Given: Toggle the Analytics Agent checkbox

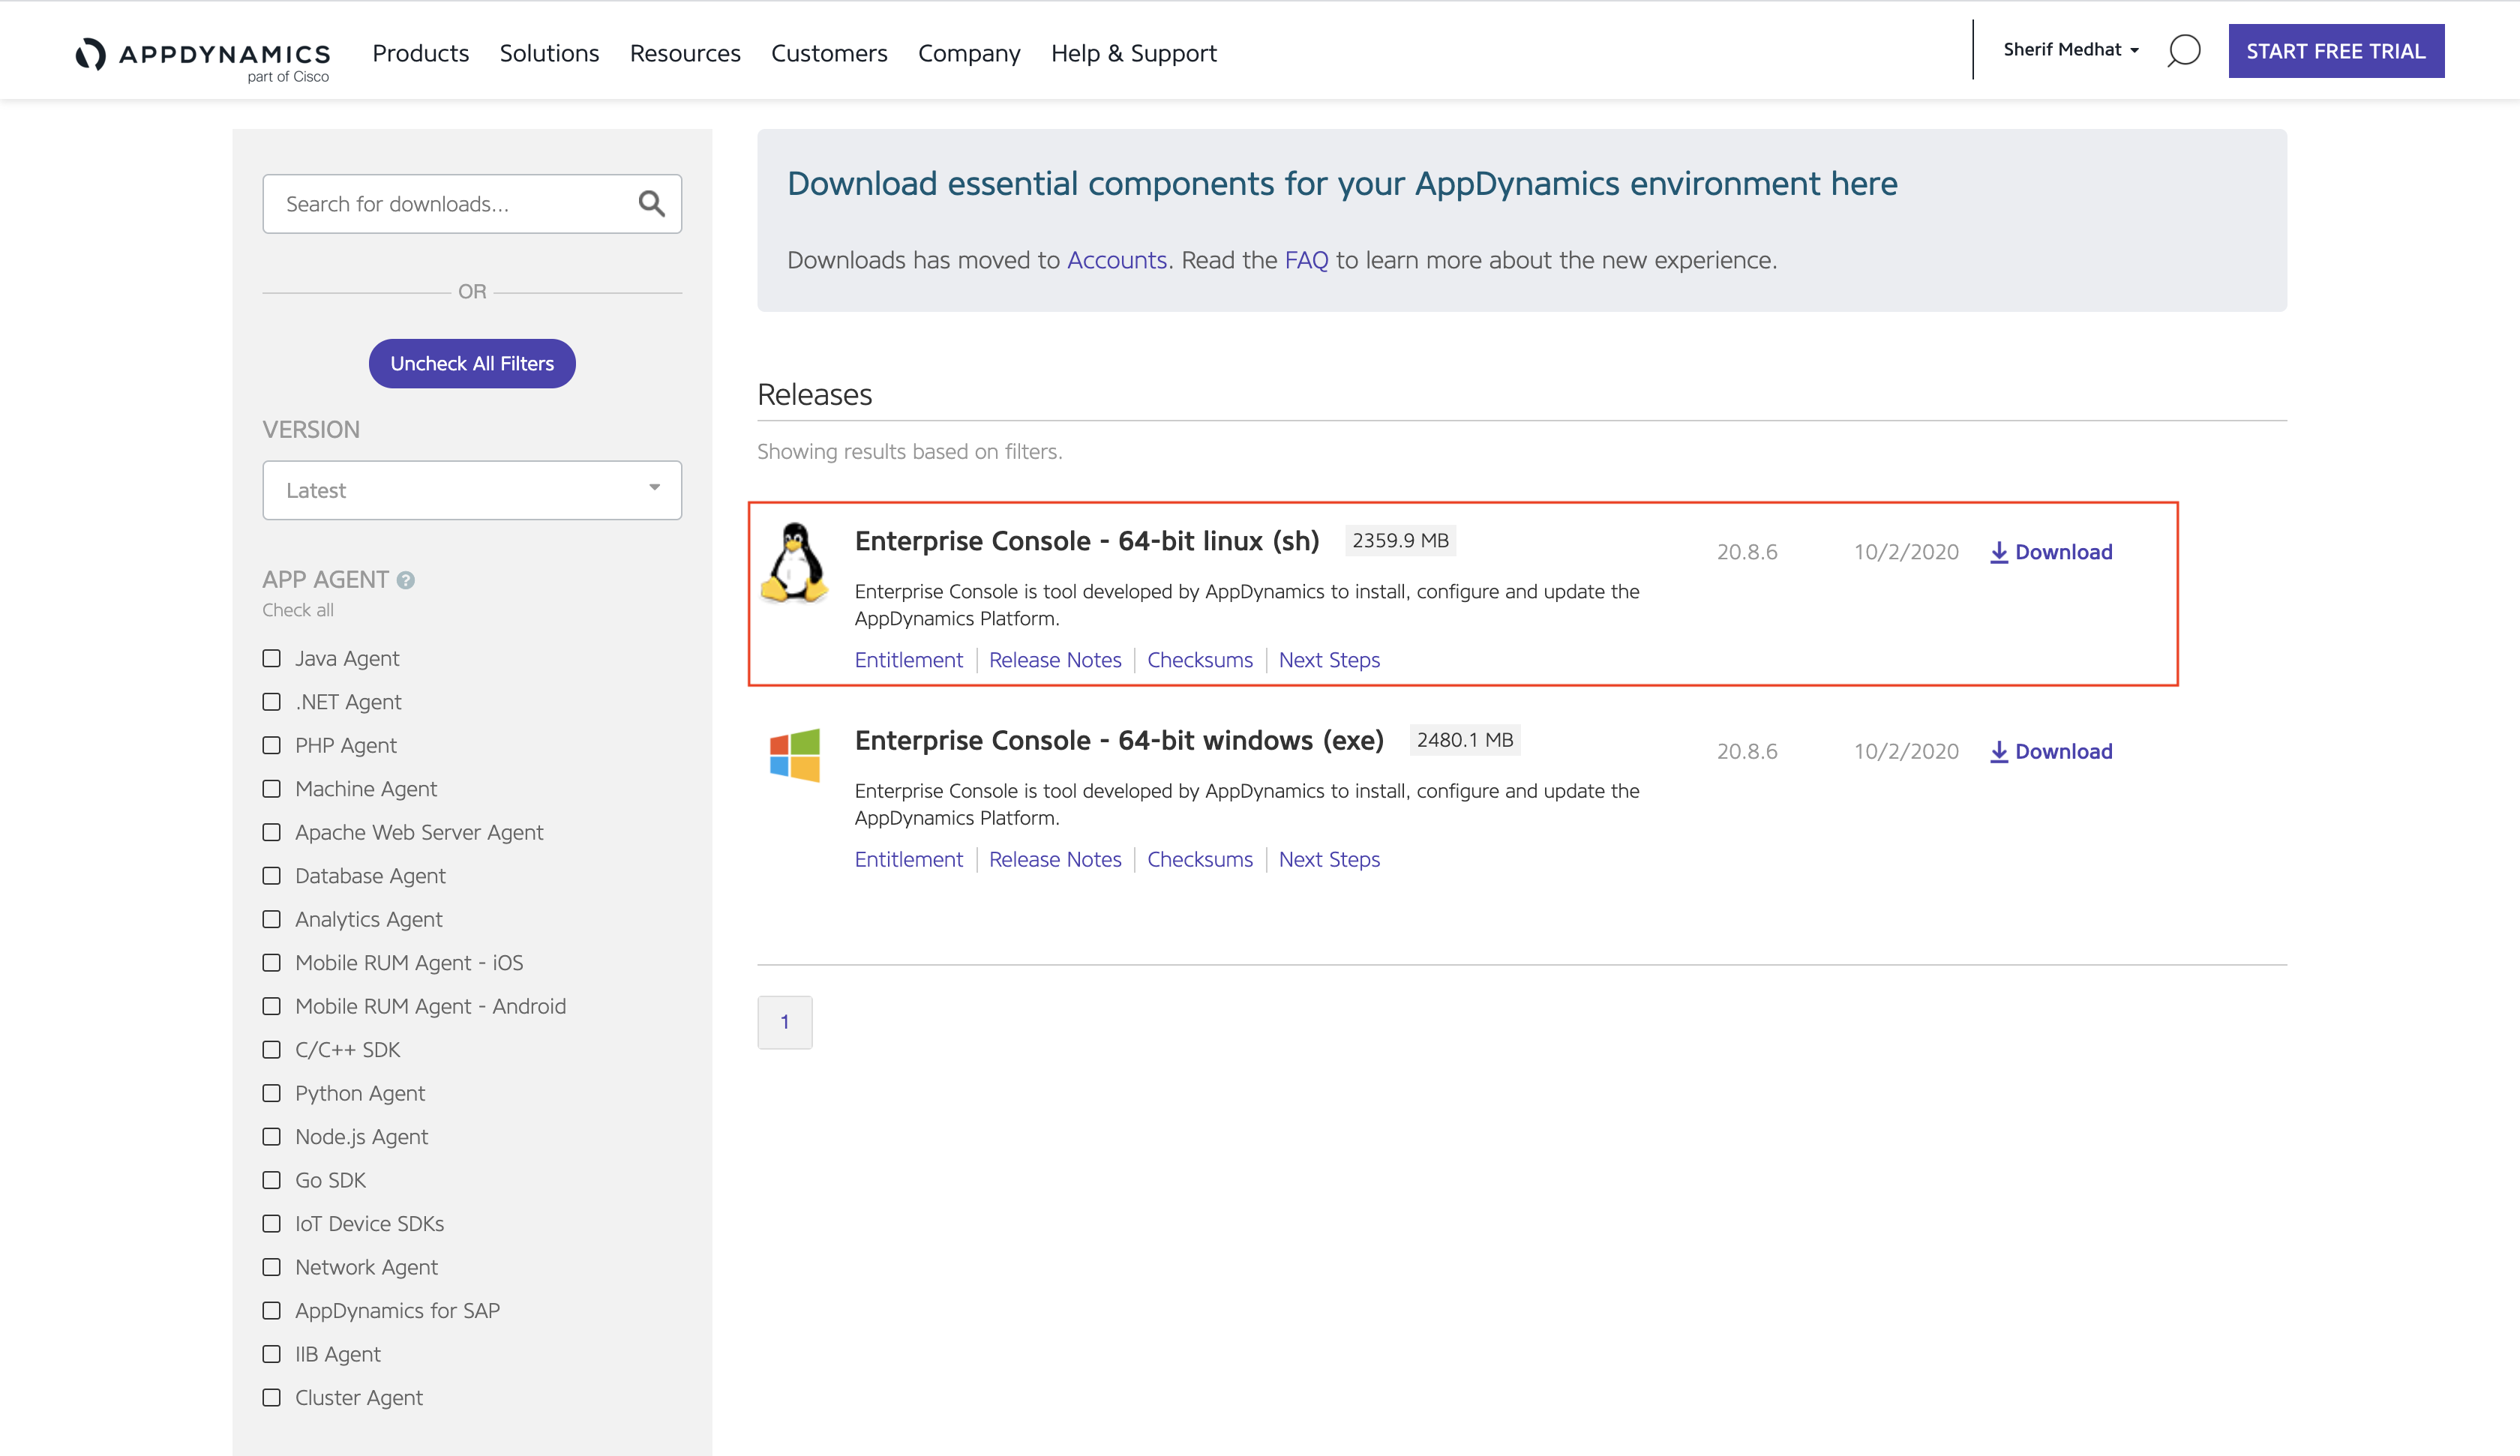Looking at the screenshot, I should coord(271,919).
